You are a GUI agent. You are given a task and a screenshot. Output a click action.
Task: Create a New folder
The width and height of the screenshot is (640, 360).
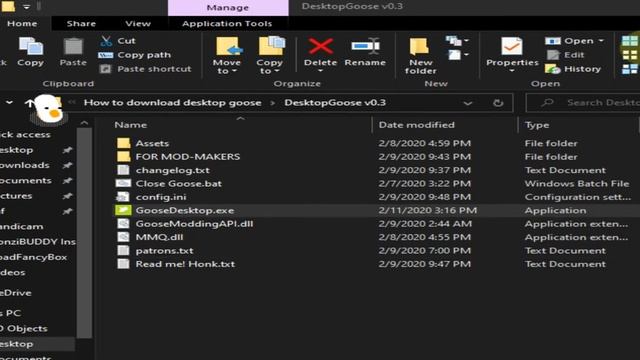[x=420, y=56]
